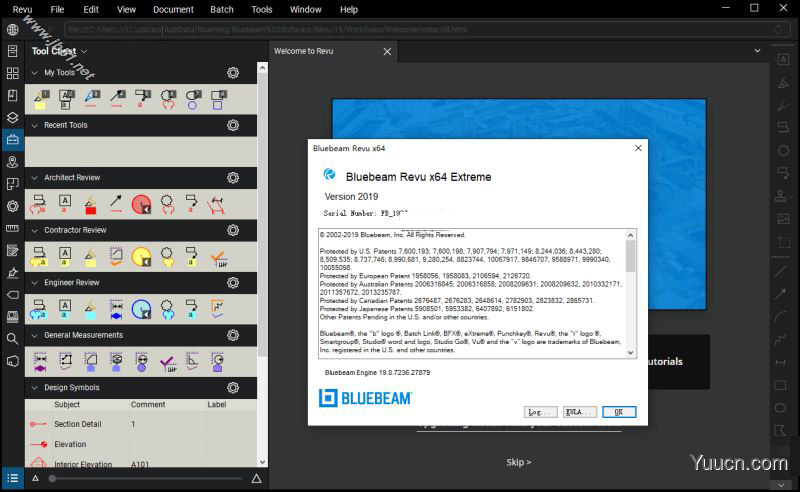Open My Tools settings gear
This screenshot has height=492, width=800.
(x=233, y=72)
